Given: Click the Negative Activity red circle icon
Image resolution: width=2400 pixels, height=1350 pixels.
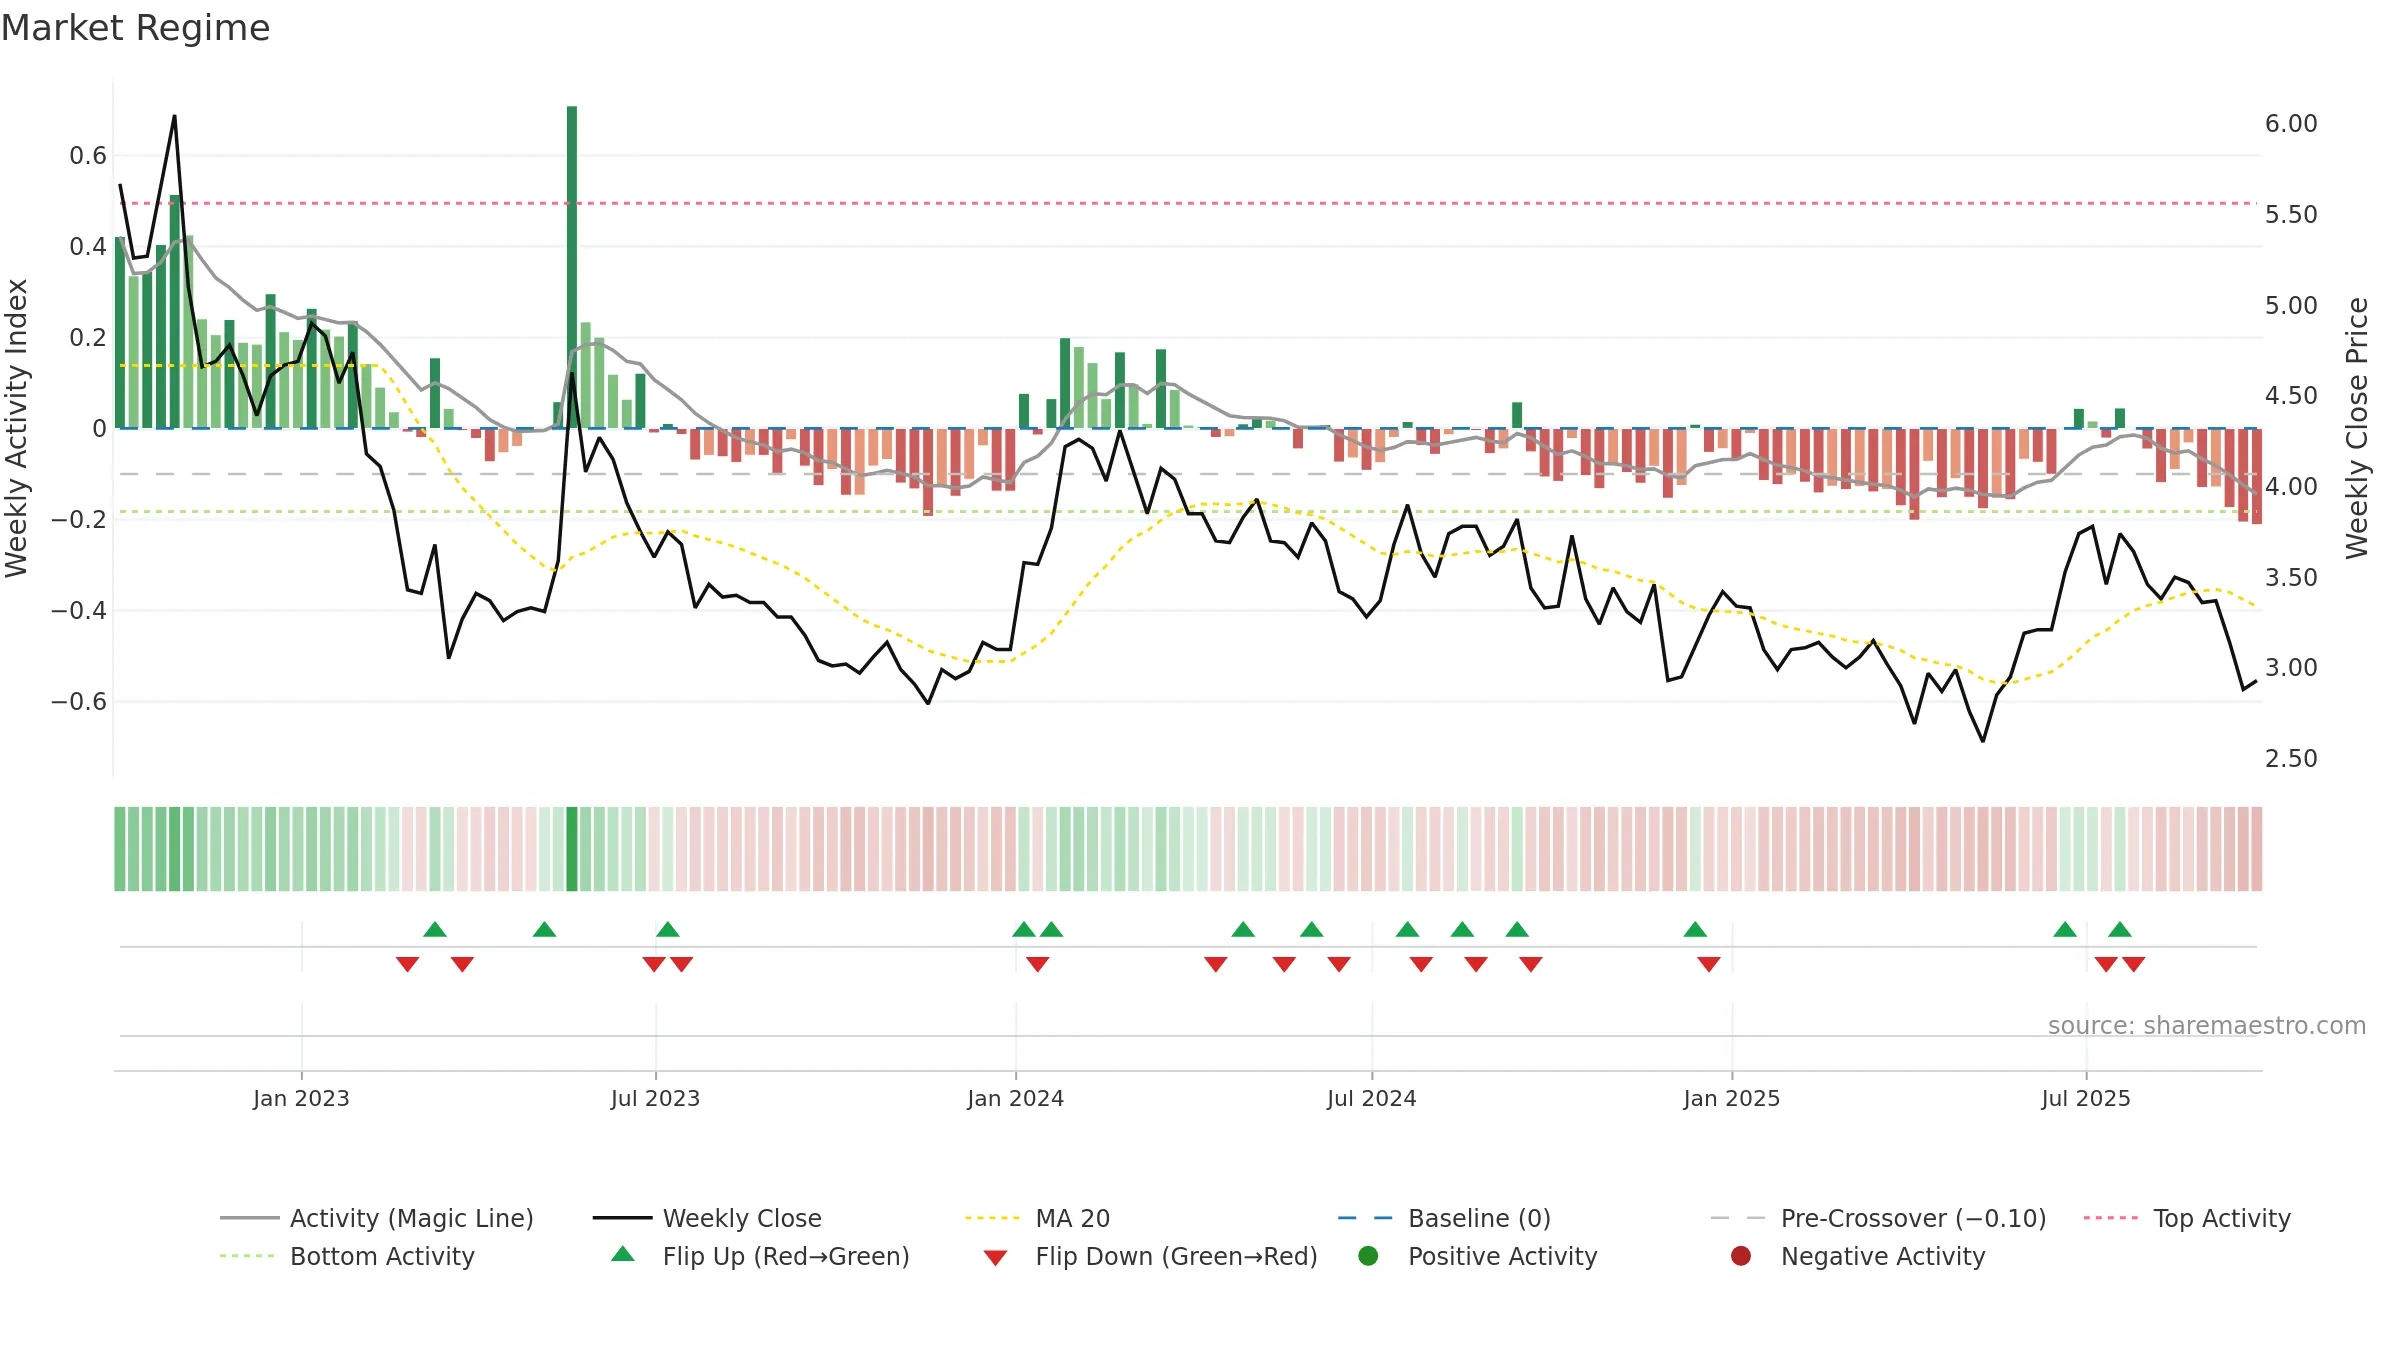Looking at the screenshot, I should tap(1741, 1256).
